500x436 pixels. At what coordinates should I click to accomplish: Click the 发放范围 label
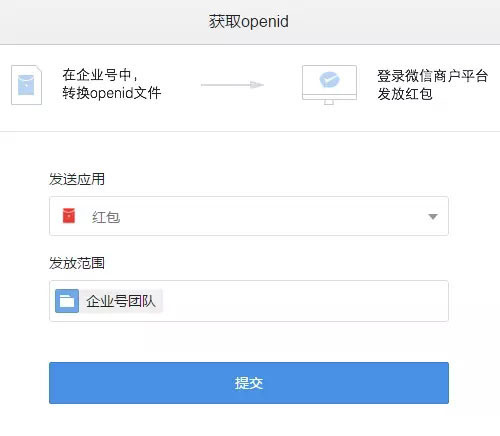[x=77, y=263]
